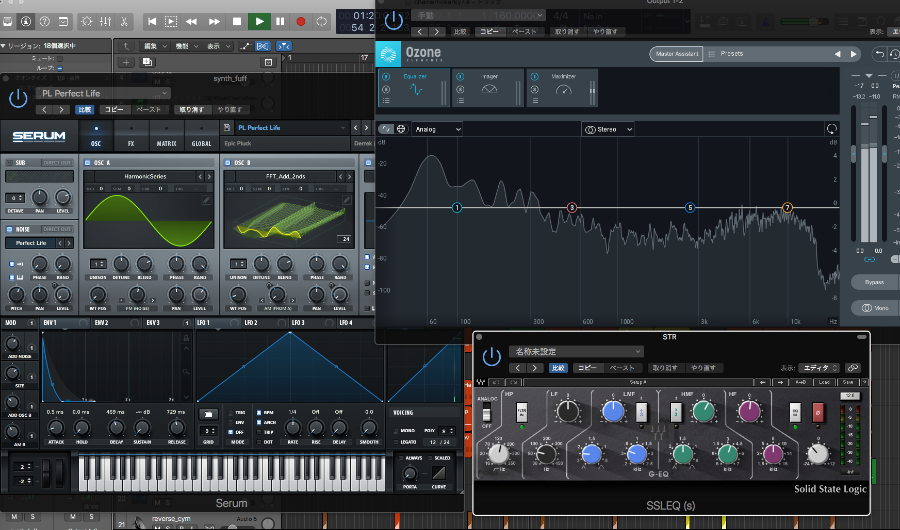Switch to Serum OSC tab

(96, 136)
